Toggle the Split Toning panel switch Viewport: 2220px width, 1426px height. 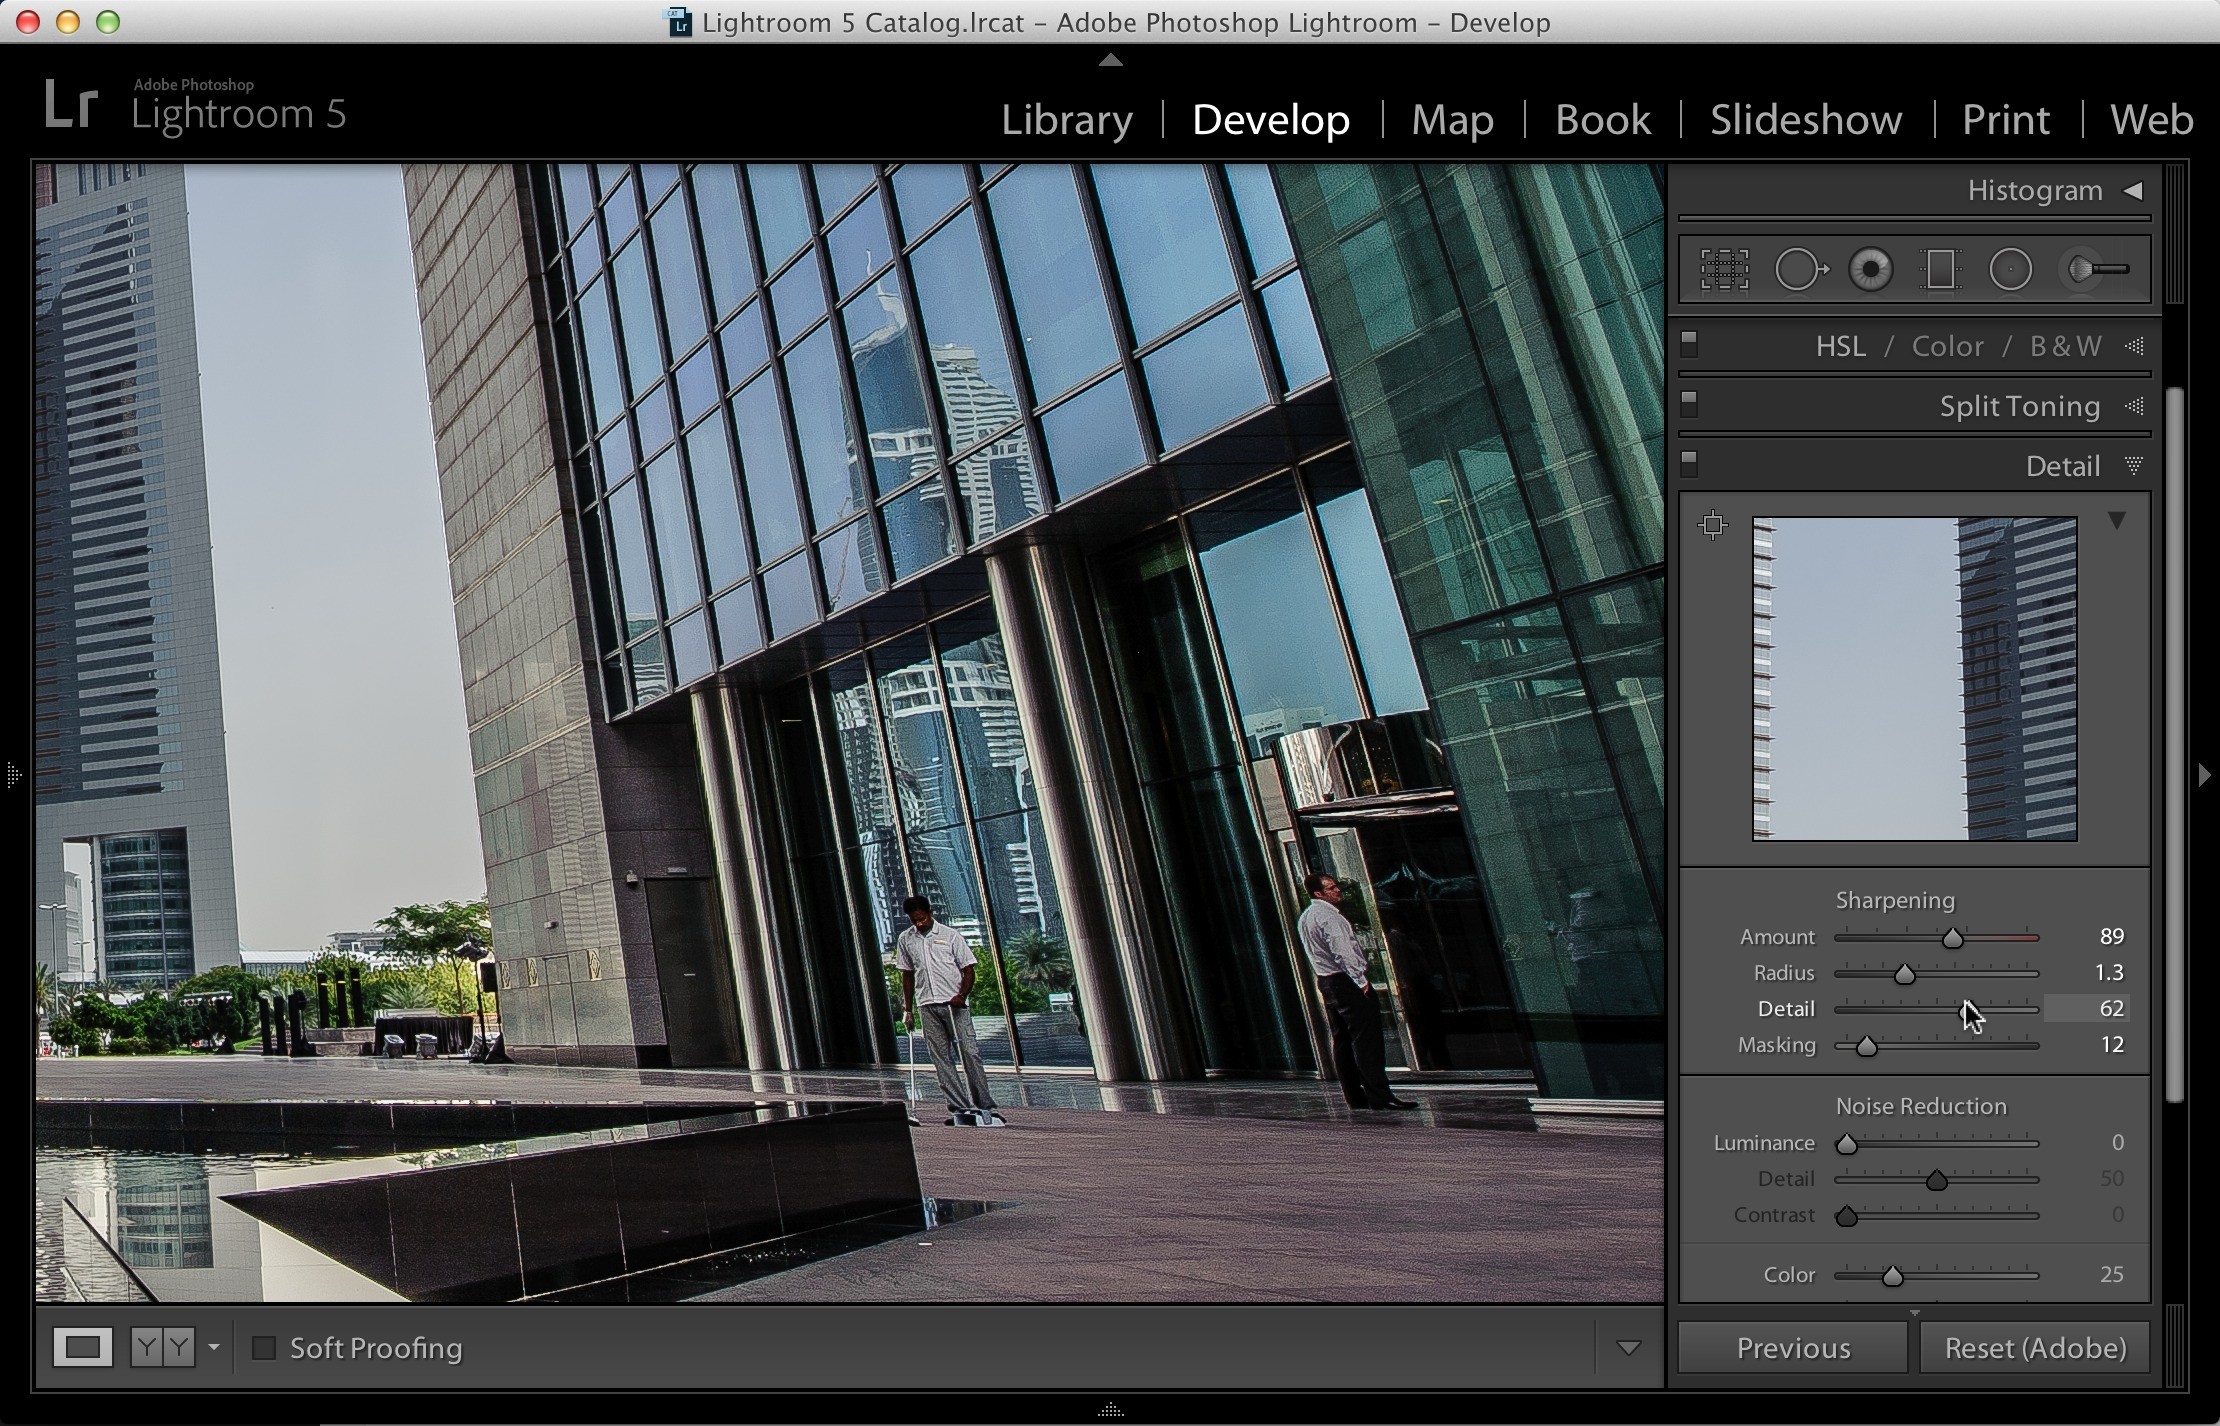1689,404
